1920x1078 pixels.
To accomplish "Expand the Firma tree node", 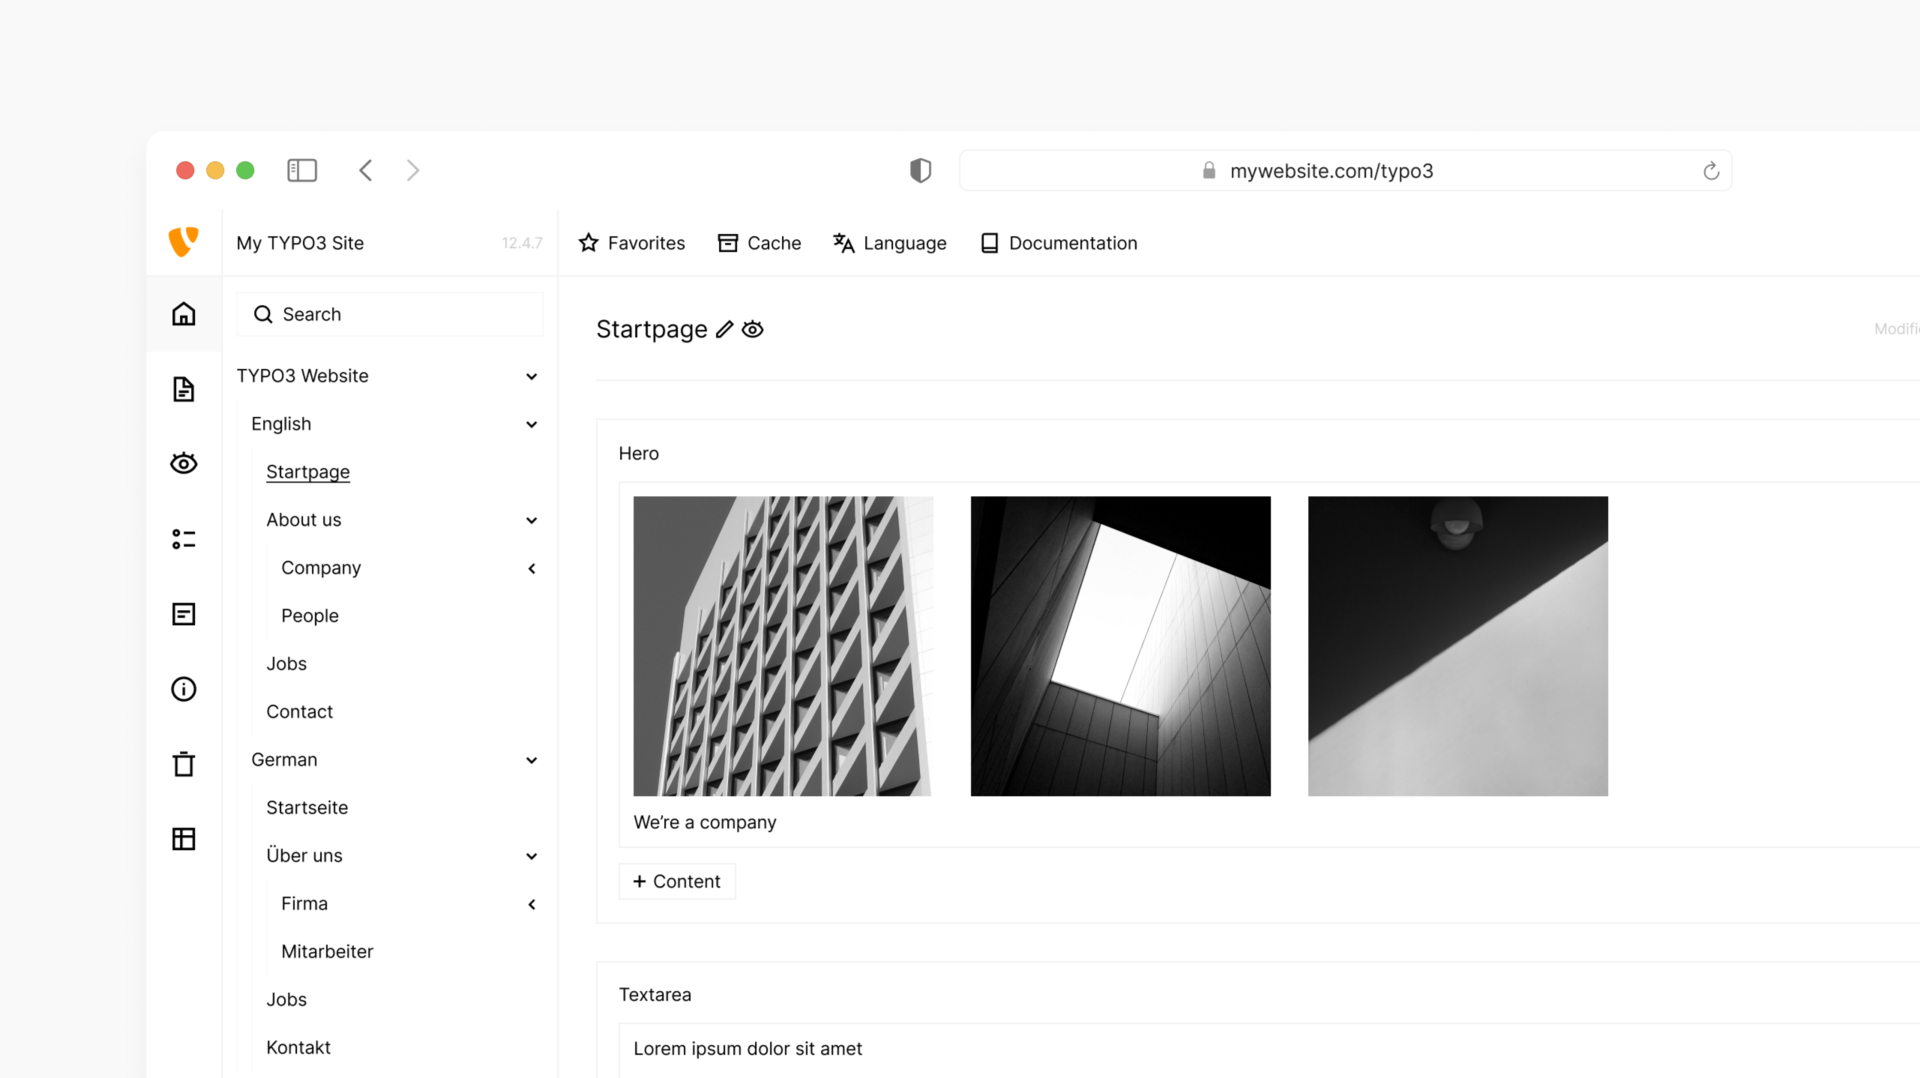I will tap(532, 904).
